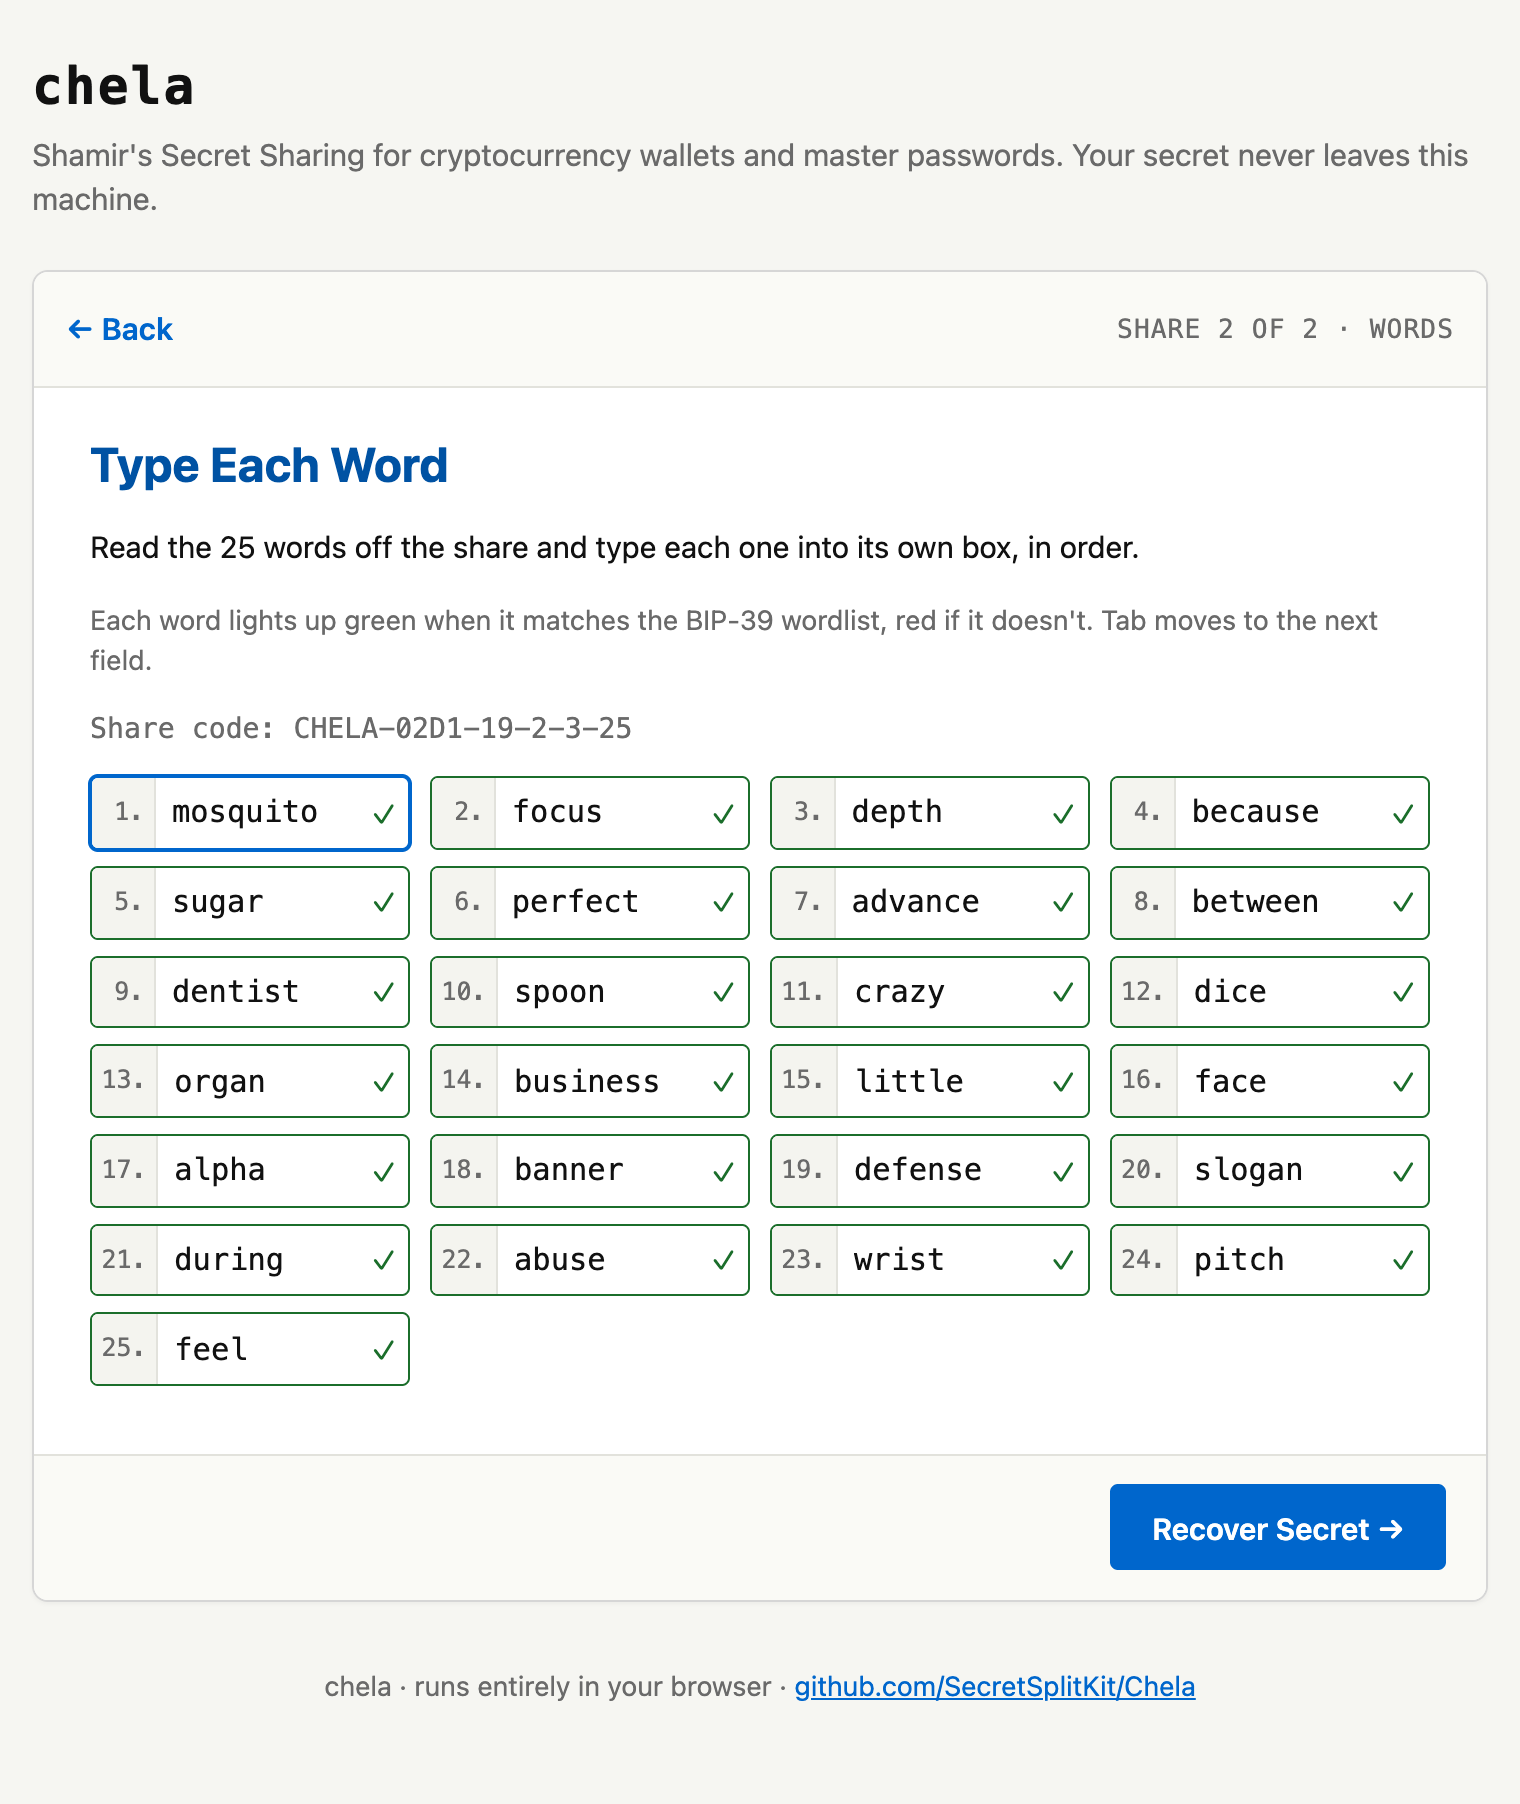Click the Recover Secret button
1520x1804 pixels.
click(x=1277, y=1527)
